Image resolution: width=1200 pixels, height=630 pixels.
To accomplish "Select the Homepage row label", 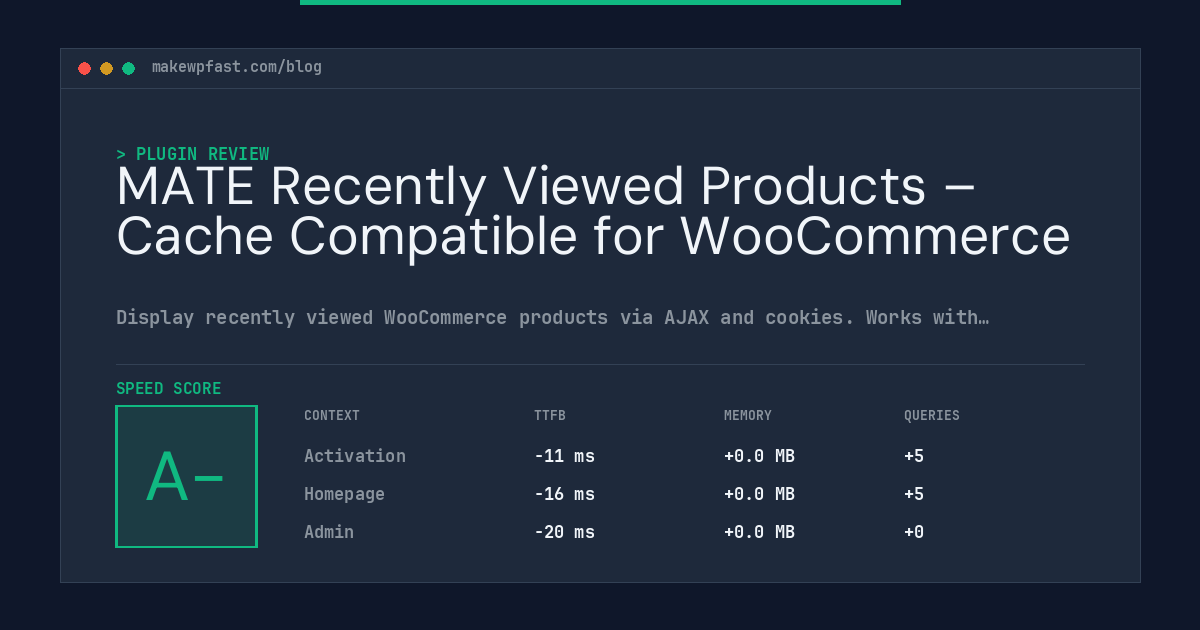I will [344, 494].
